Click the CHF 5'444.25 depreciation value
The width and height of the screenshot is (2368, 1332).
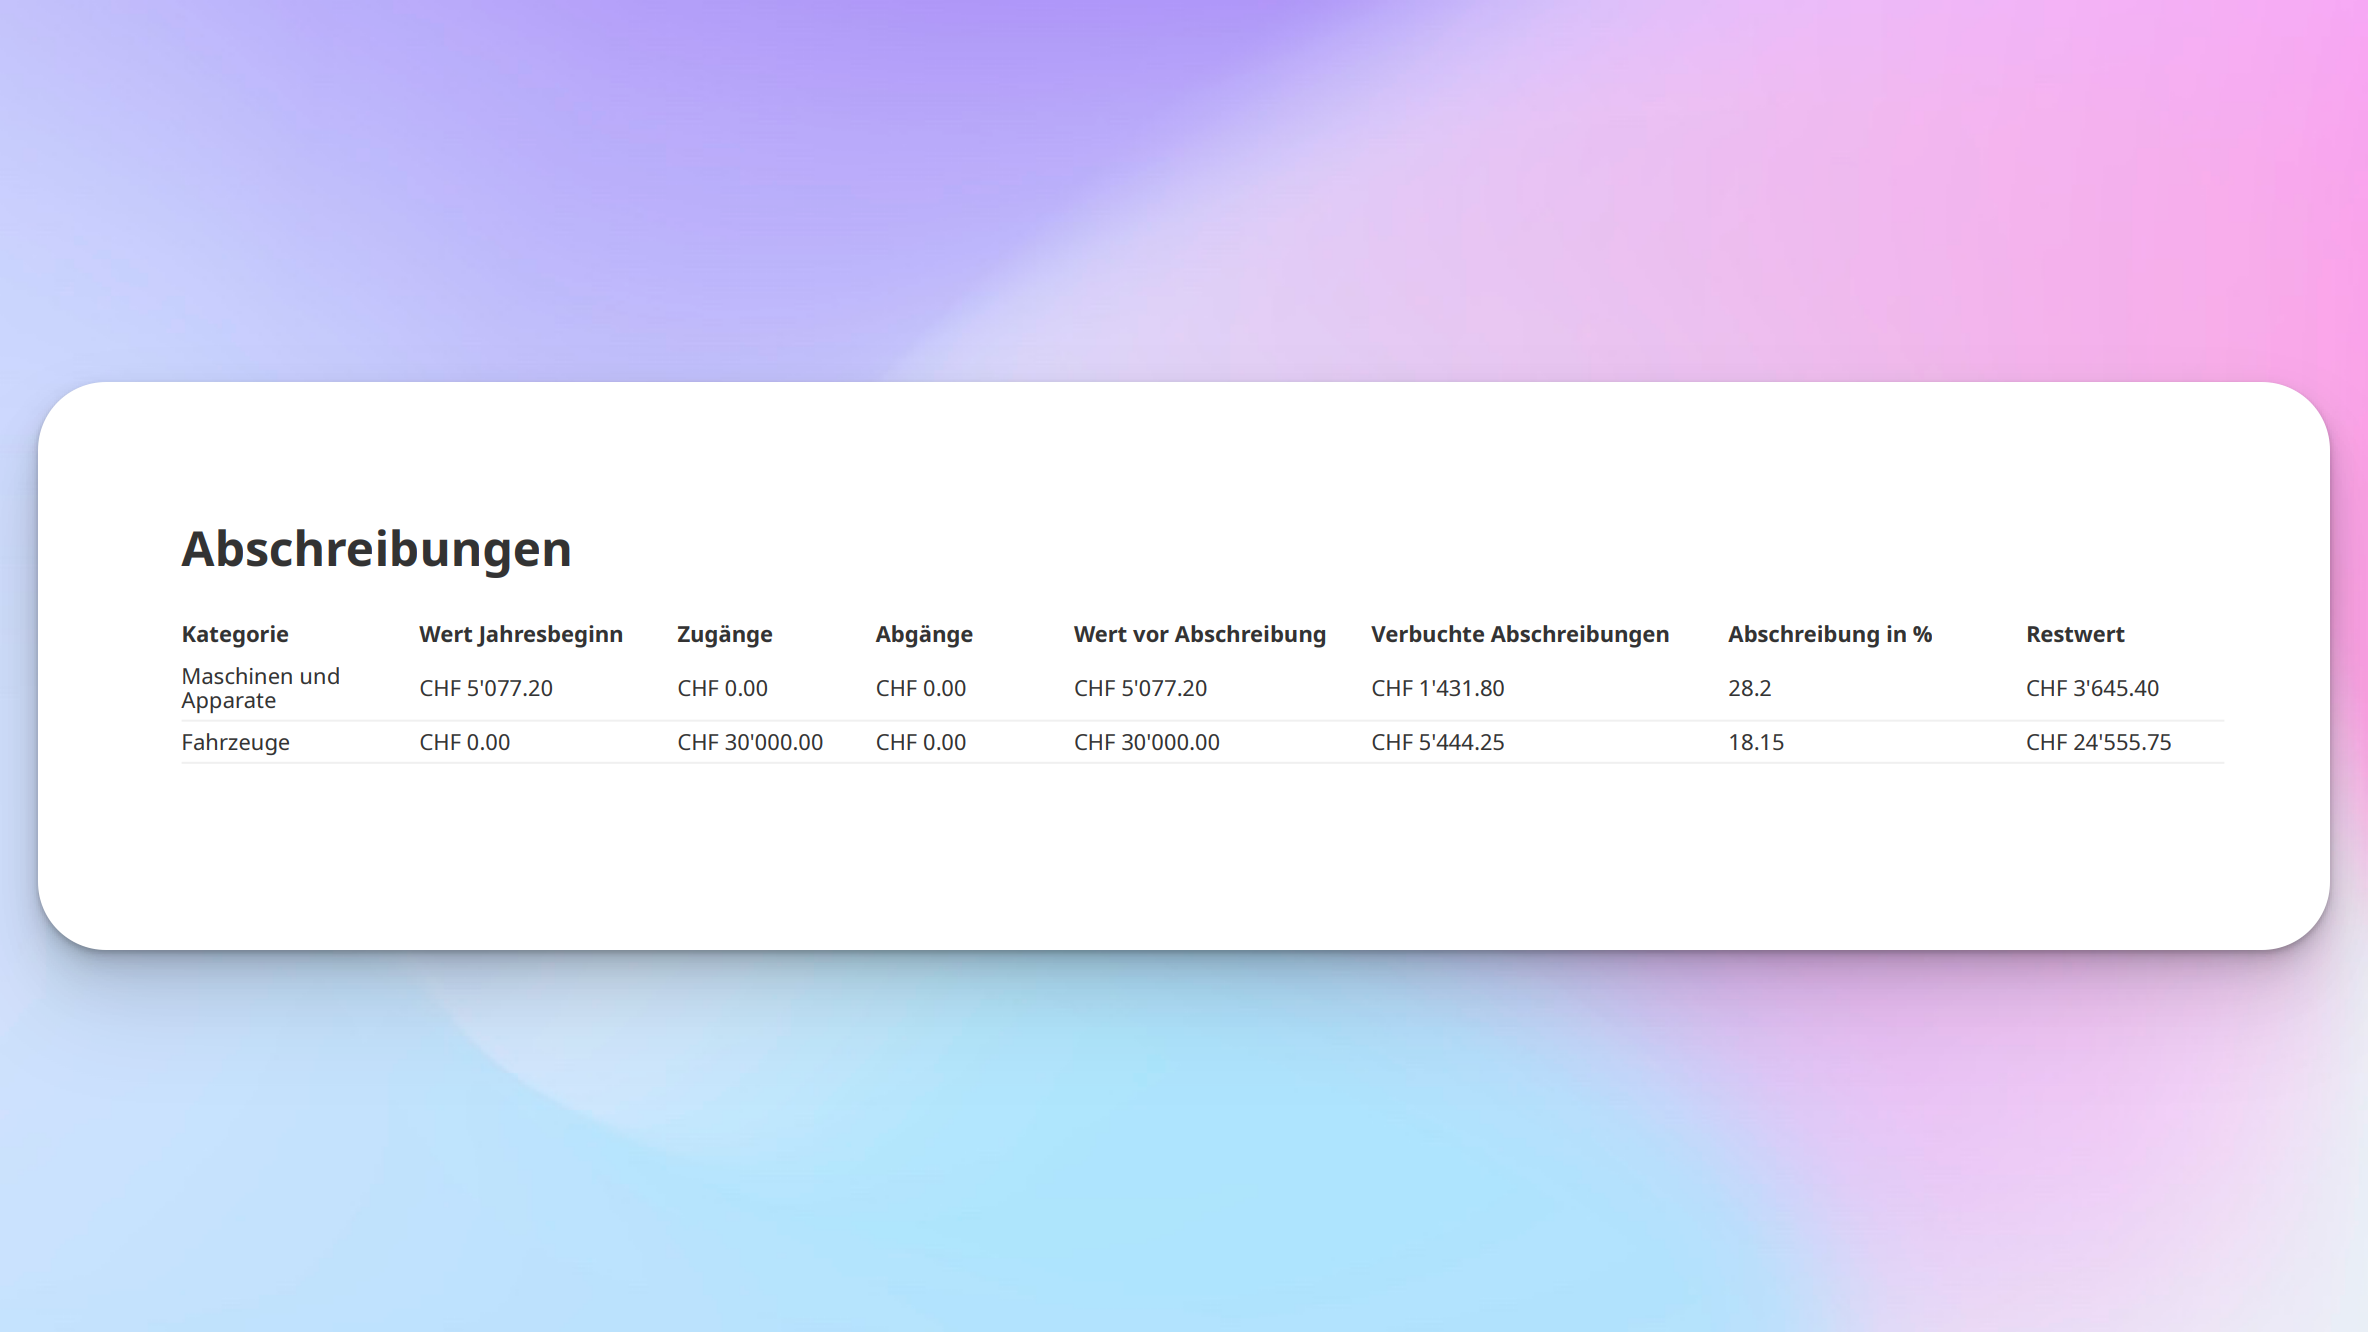click(1438, 742)
